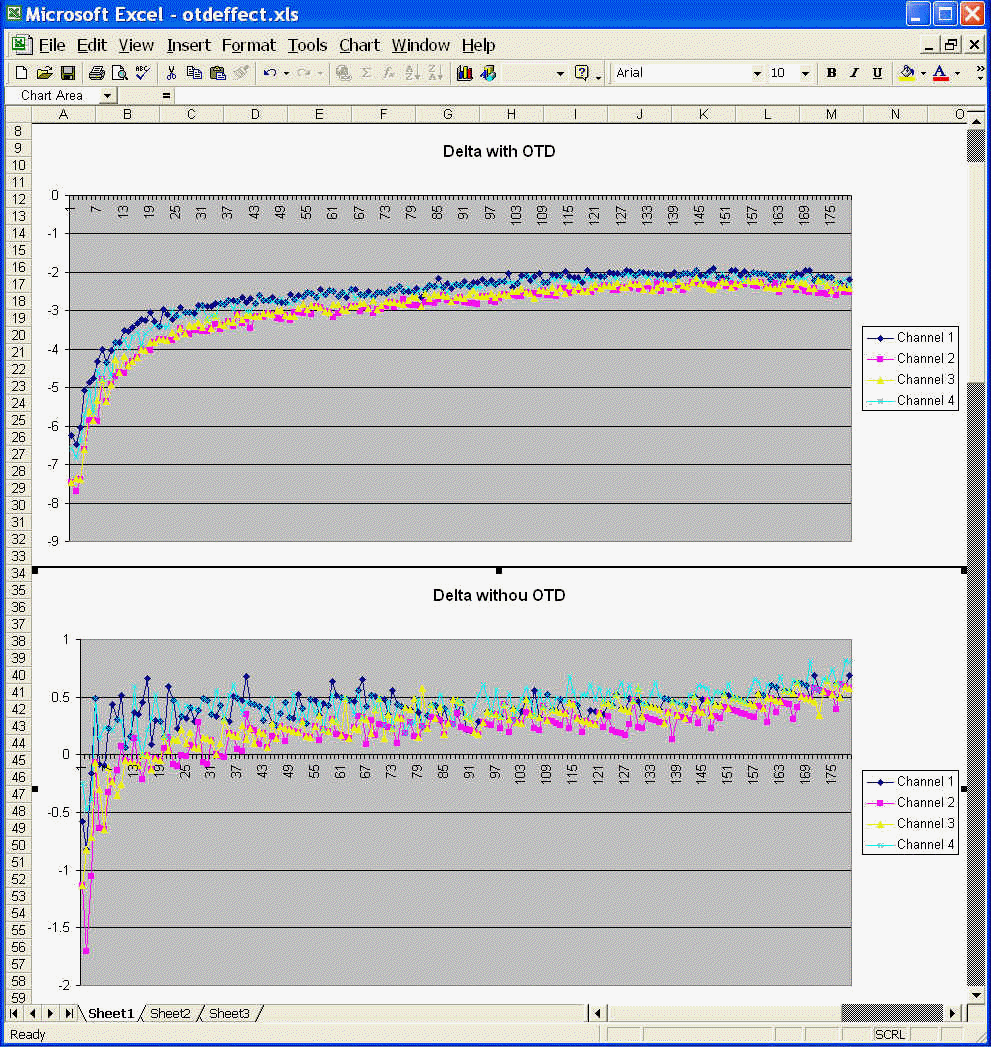Click the Paste clipboard icon
The height and width of the screenshot is (1047, 991).
pos(218,73)
